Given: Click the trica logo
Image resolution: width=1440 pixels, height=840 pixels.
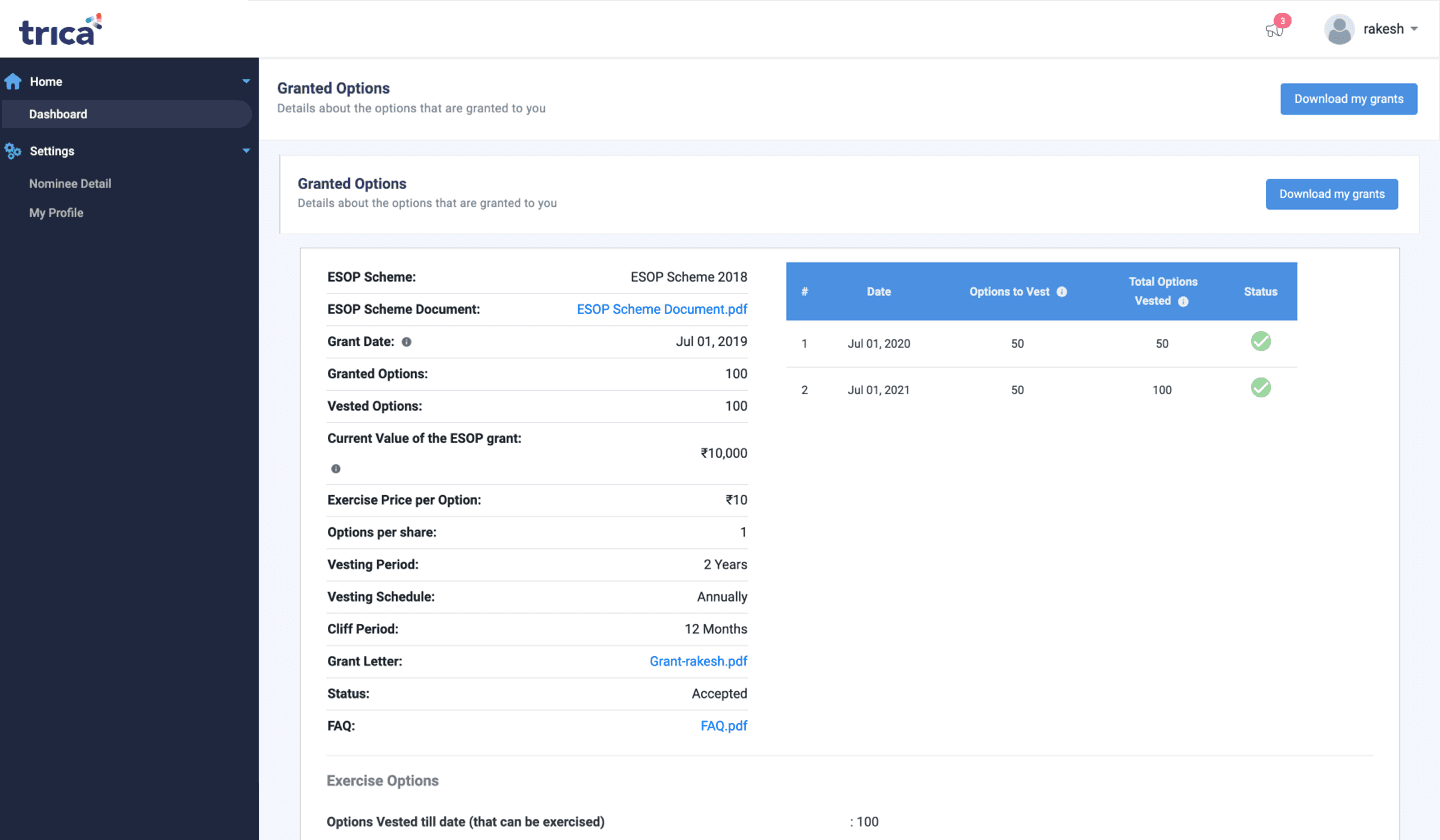Looking at the screenshot, I should coord(60,30).
